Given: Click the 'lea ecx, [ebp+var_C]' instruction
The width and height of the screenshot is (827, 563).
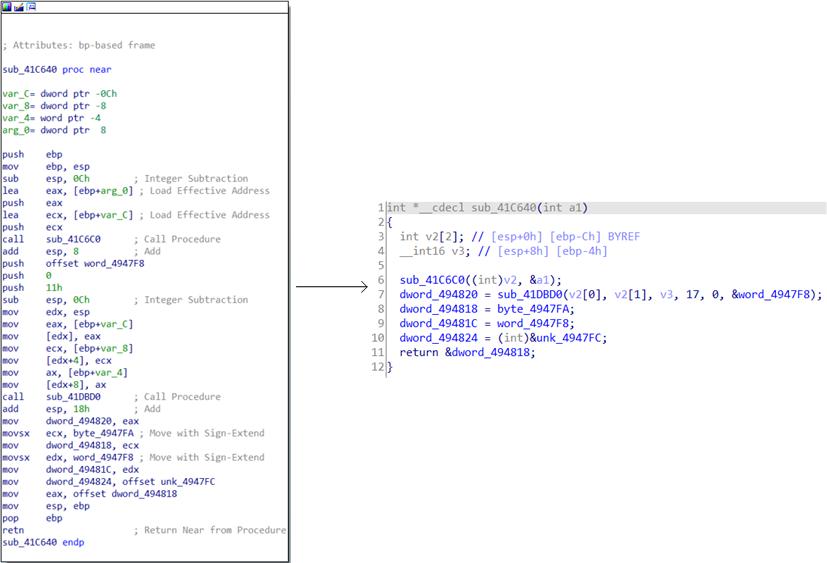Looking at the screenshot, I should (x=68, y=215).
